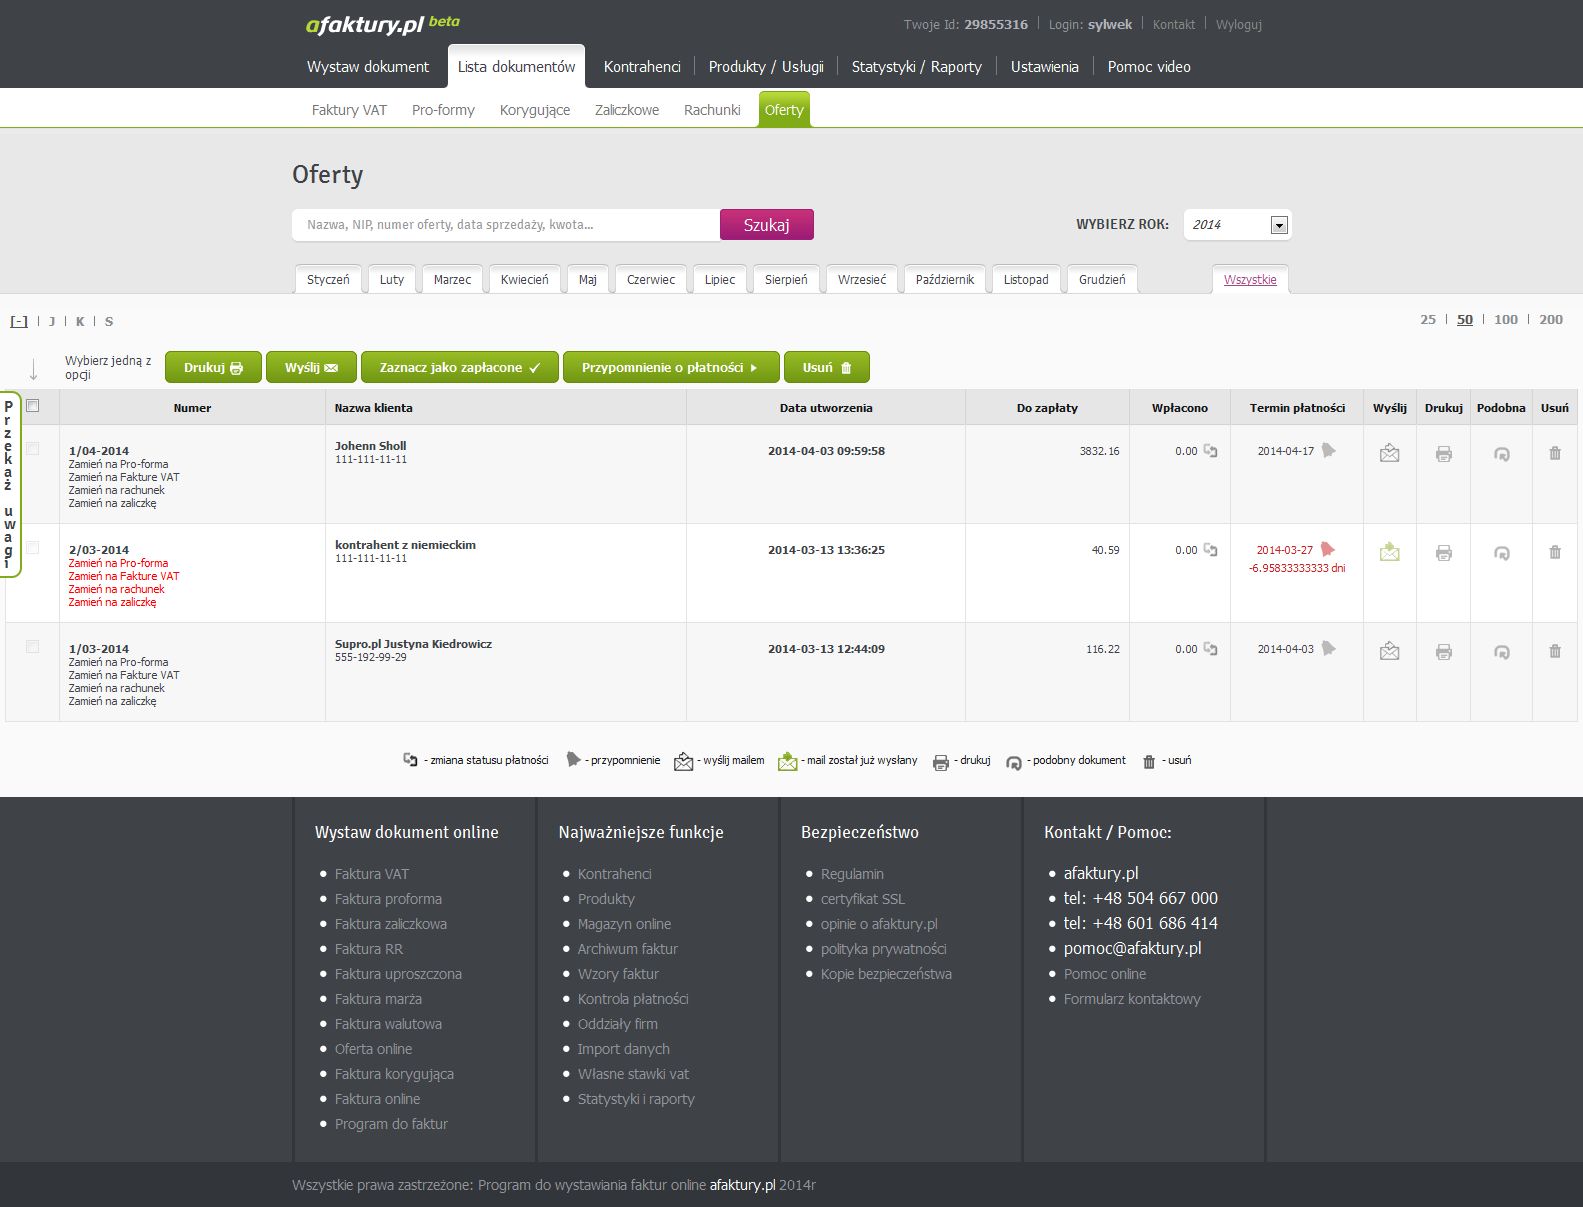
Task: Click Zamień na Fakturę VAT under 1/04-2014
Action: (x=124, y=477)
